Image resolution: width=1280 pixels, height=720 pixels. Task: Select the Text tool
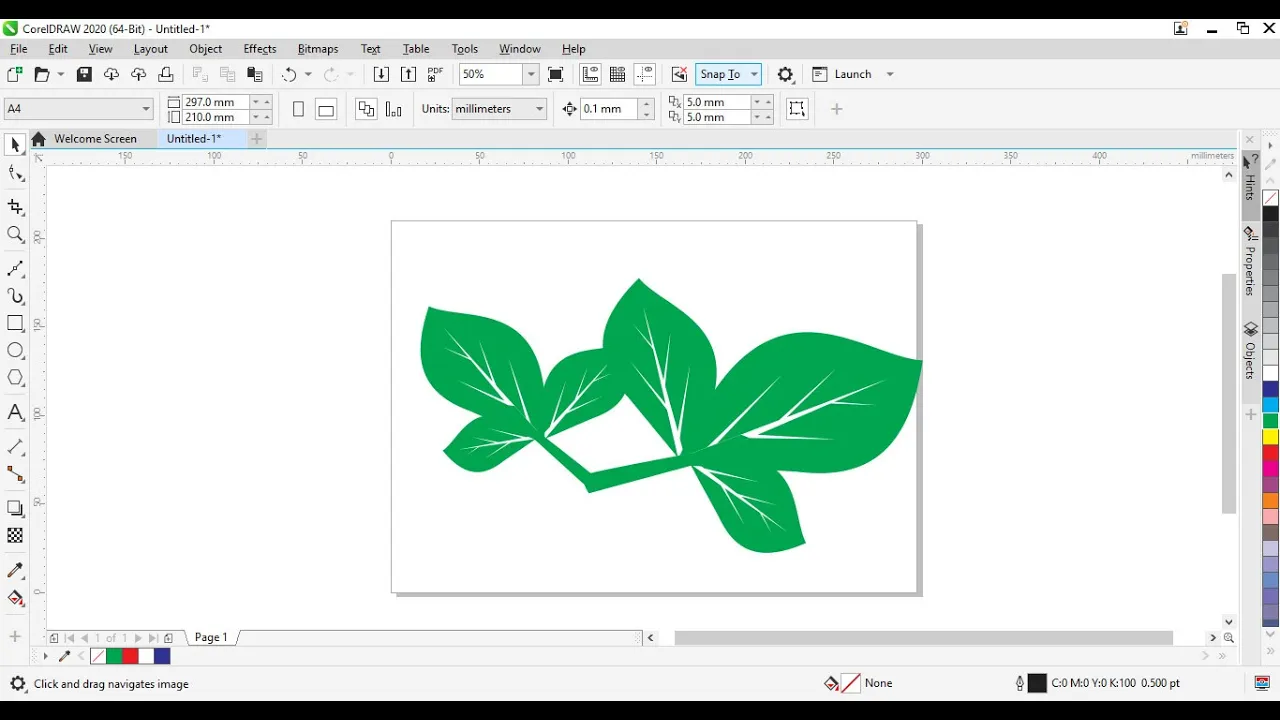point(15,412)
